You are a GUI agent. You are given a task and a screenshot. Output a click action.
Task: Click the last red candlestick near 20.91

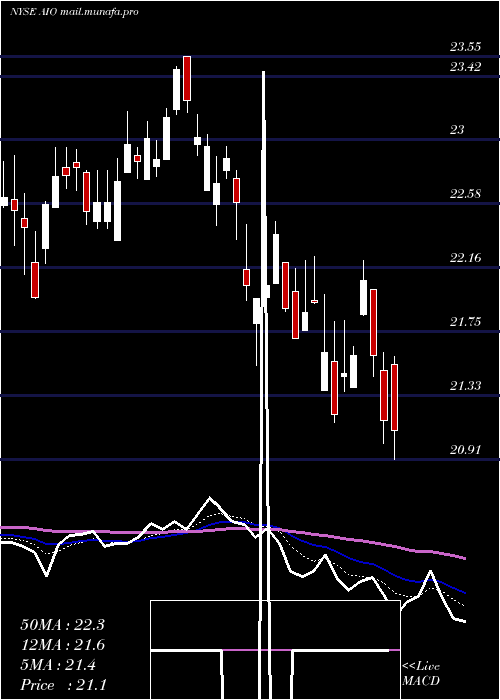click(394, 398)
